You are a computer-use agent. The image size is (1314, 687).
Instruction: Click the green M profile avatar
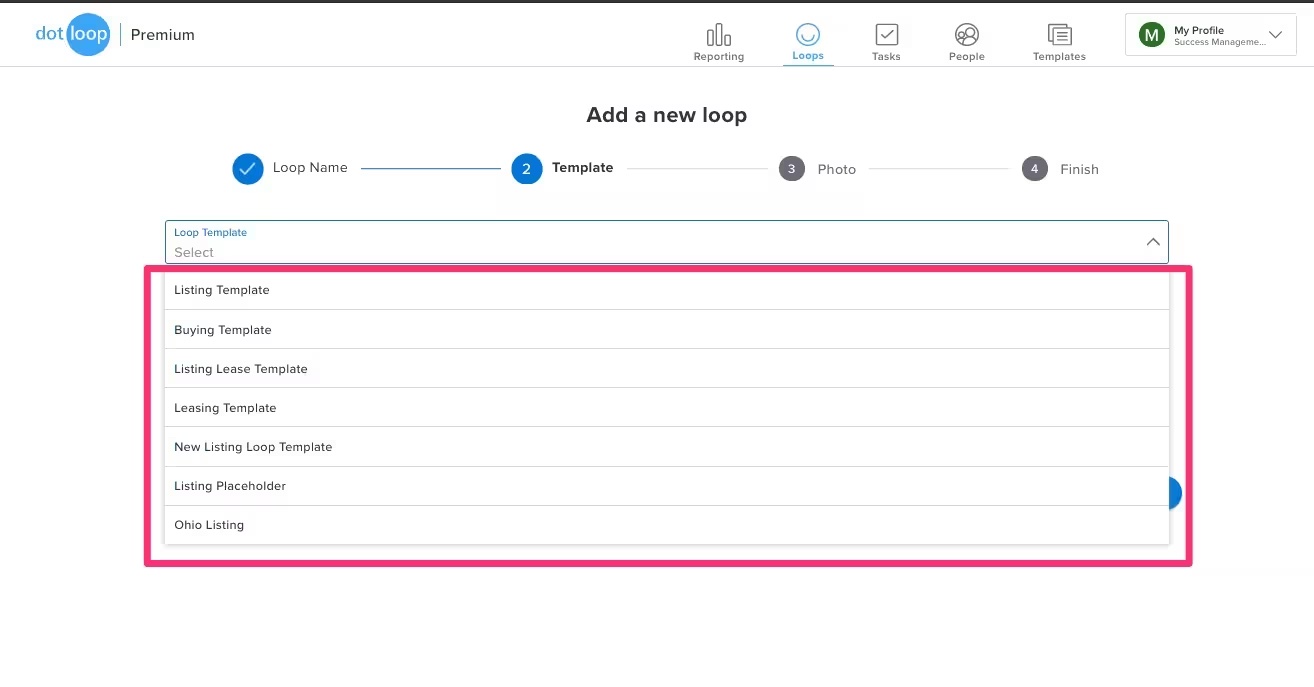click(1152, 35)
